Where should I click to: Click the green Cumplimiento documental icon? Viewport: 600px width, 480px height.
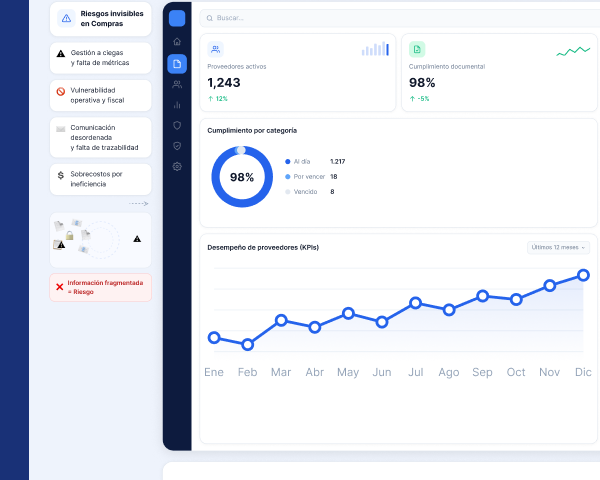[x=417, y=49]
